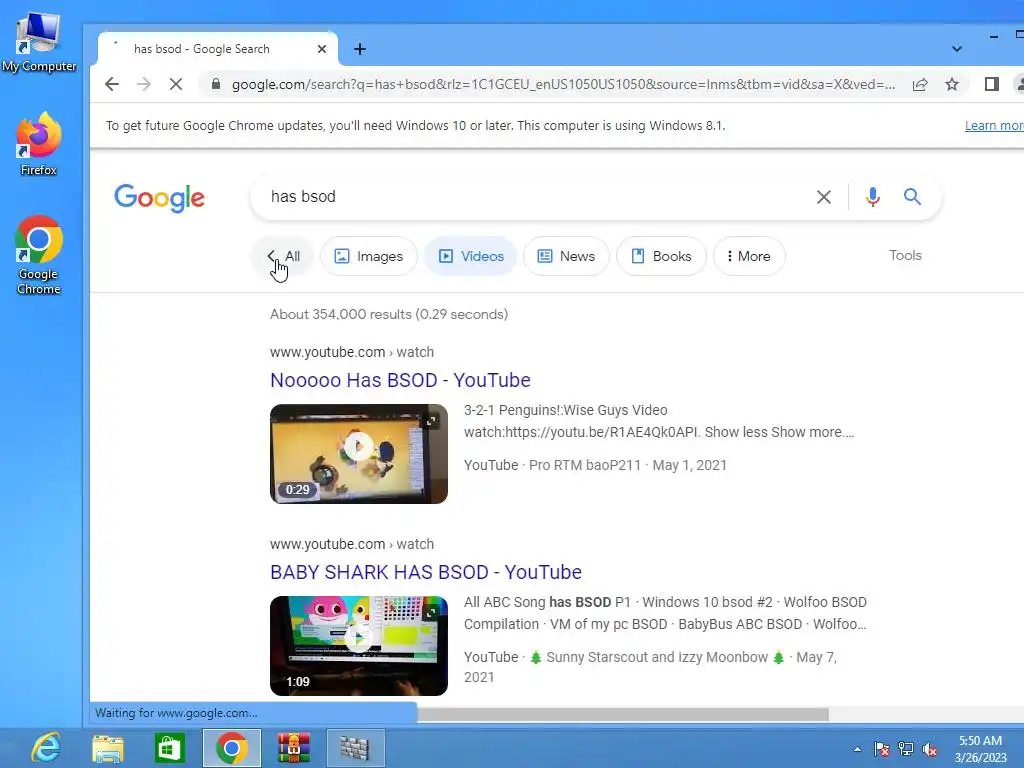The width and height of the screenshot is (1024, 768).
Task: Show hidden tray icons arrow
Action: pyautogui.click(x=857, y=749)
